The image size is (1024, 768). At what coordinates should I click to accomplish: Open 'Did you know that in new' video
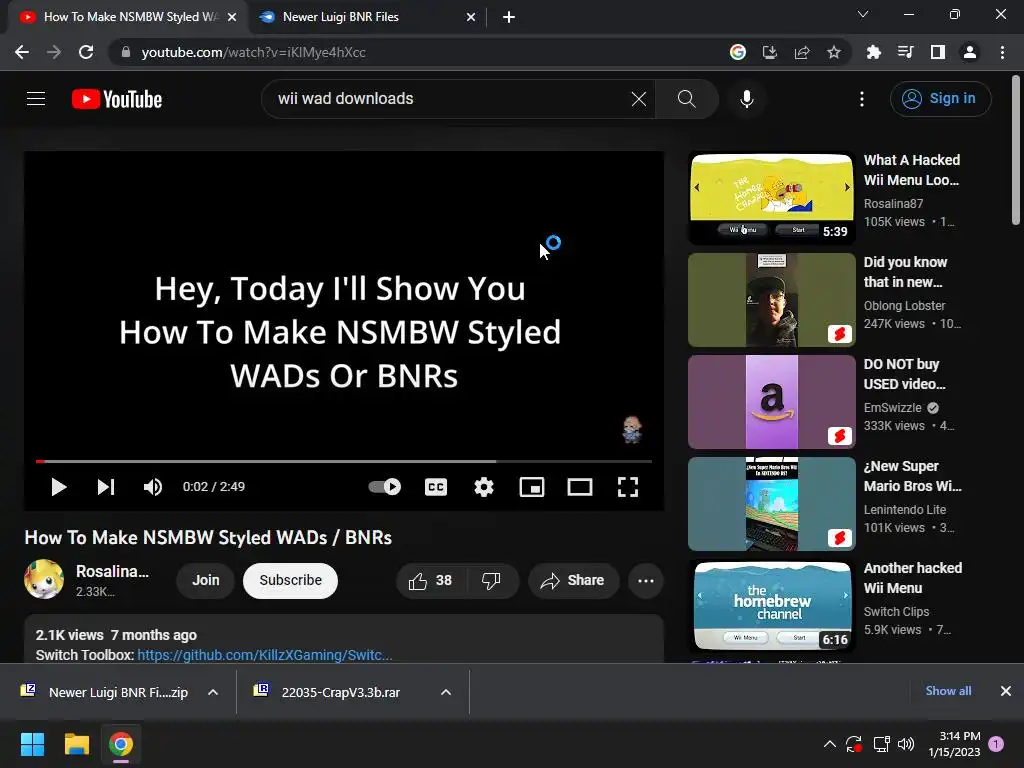[771, 300]
